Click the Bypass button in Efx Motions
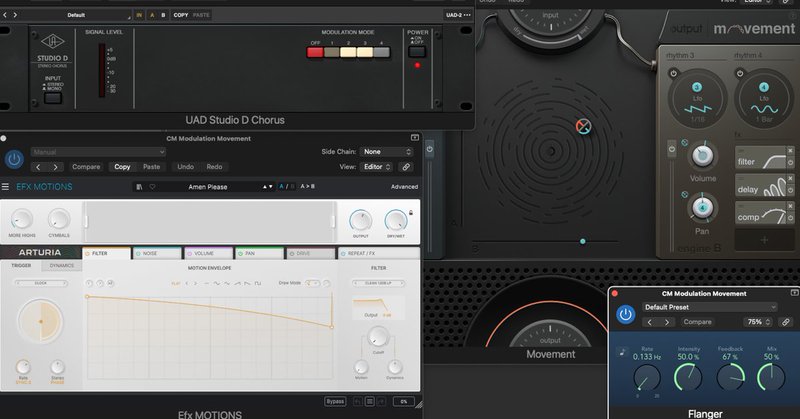Viewport: 800px width, 419px height. click(335, 402)
